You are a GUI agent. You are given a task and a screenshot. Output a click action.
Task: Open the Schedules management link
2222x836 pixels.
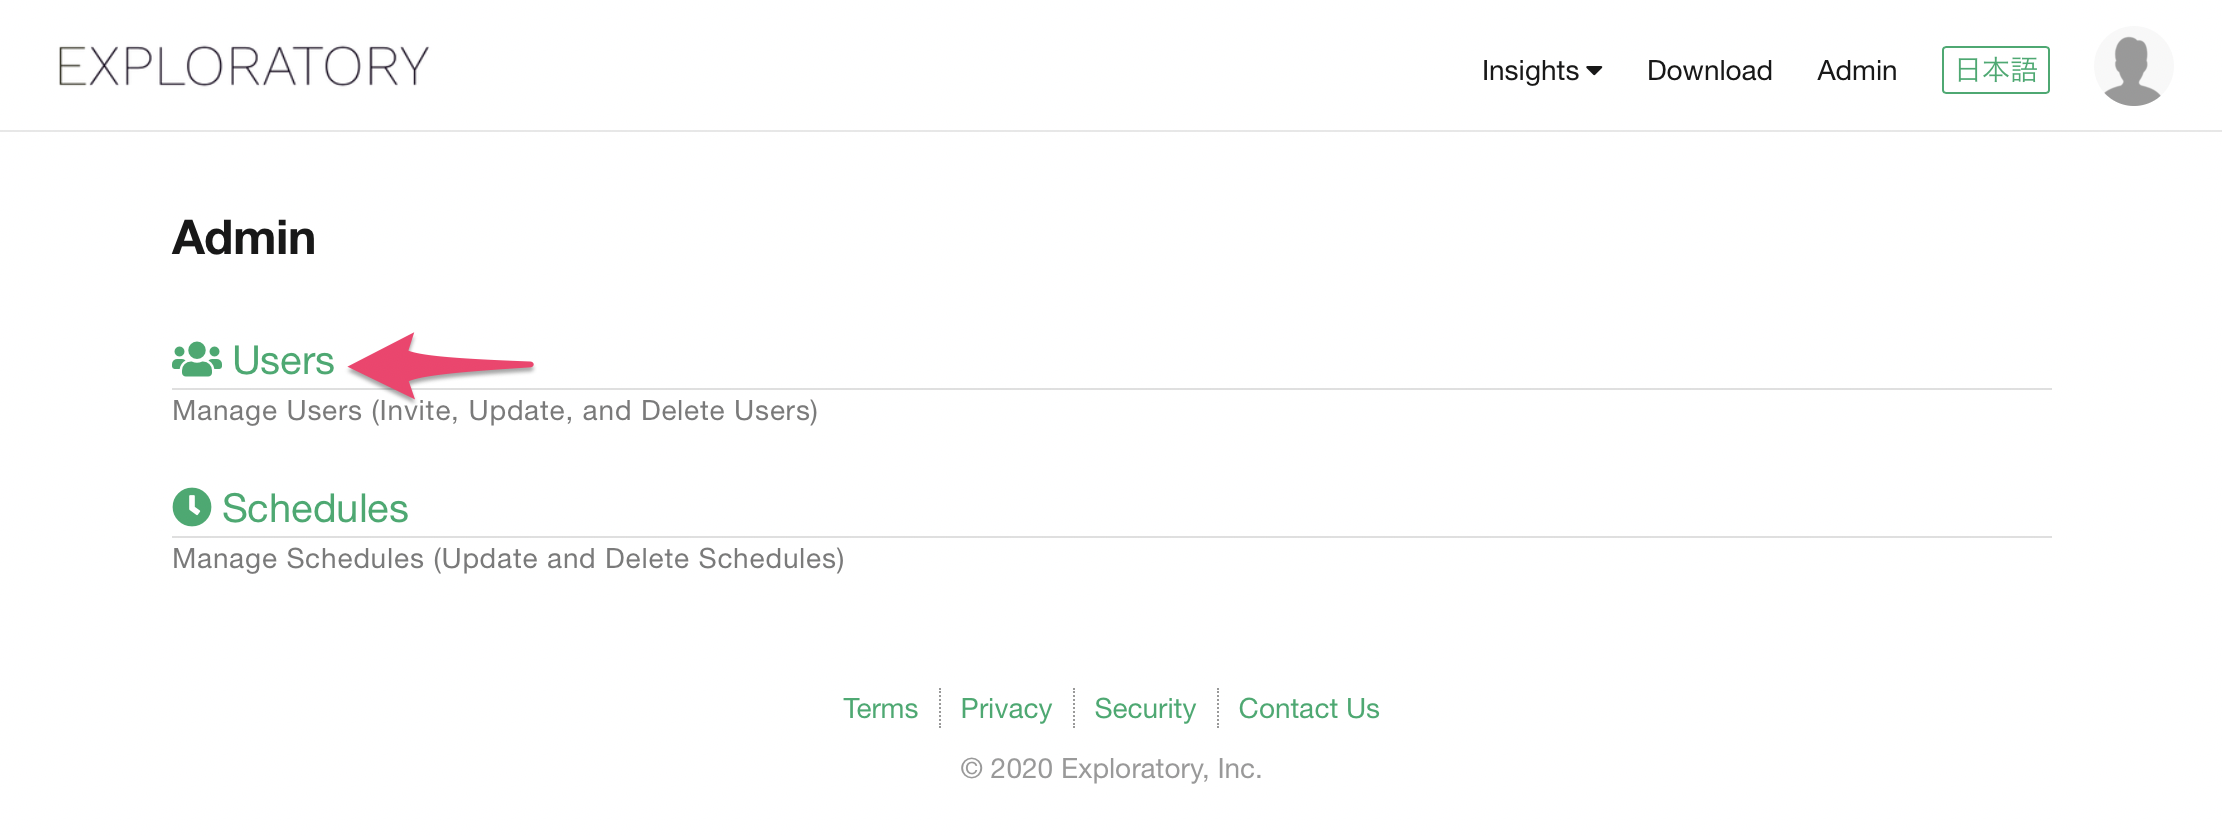tap(314, 508)
